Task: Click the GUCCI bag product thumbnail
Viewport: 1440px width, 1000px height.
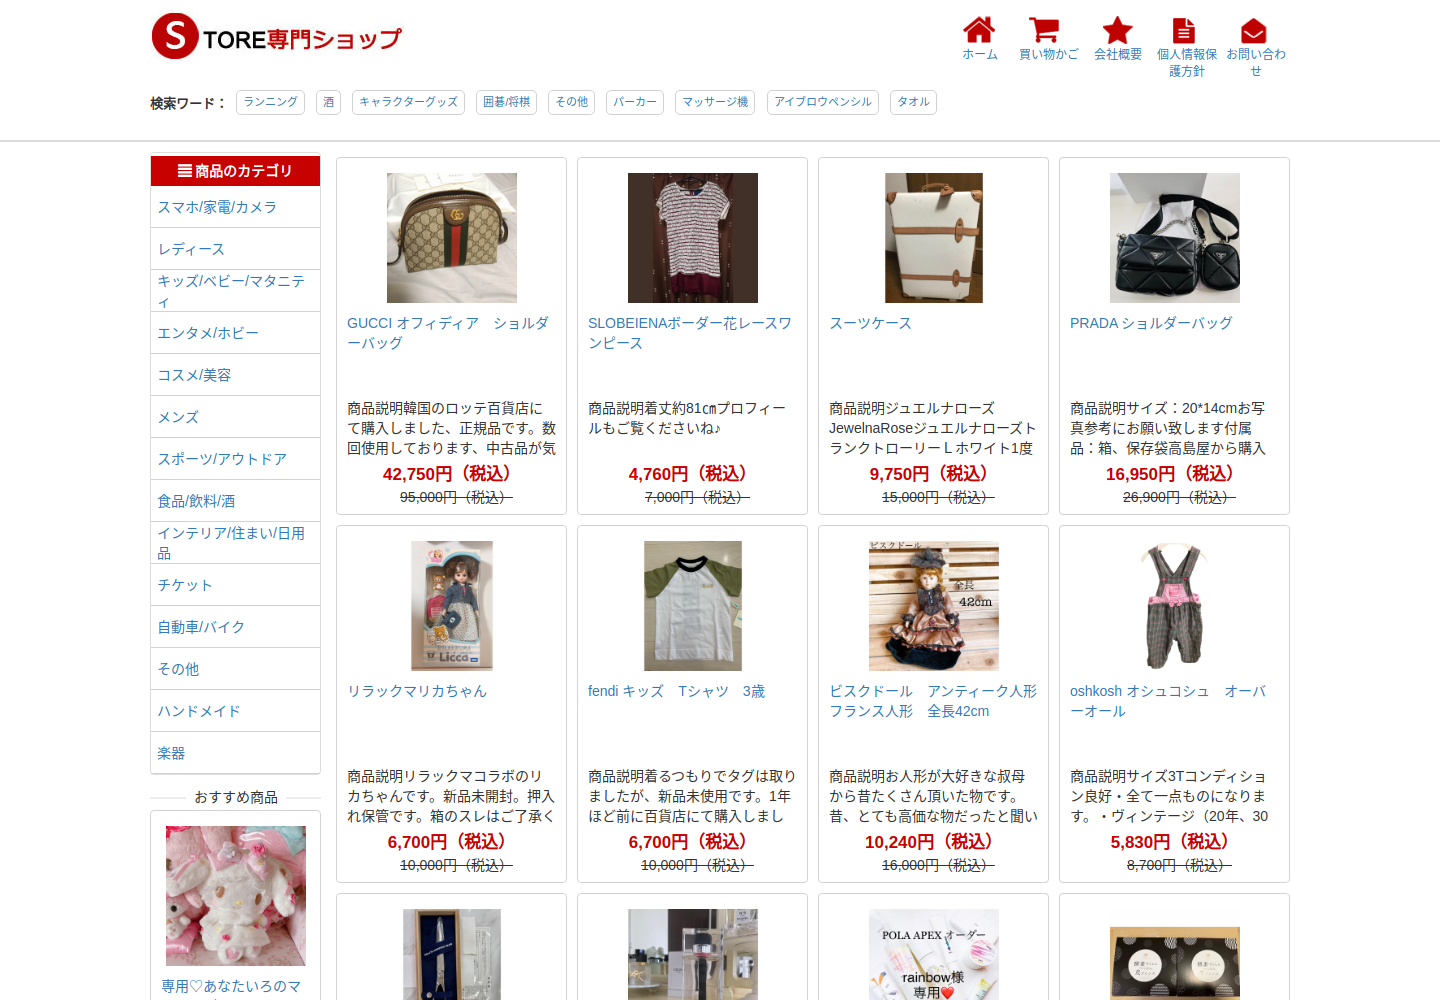Action: (452, 238)
